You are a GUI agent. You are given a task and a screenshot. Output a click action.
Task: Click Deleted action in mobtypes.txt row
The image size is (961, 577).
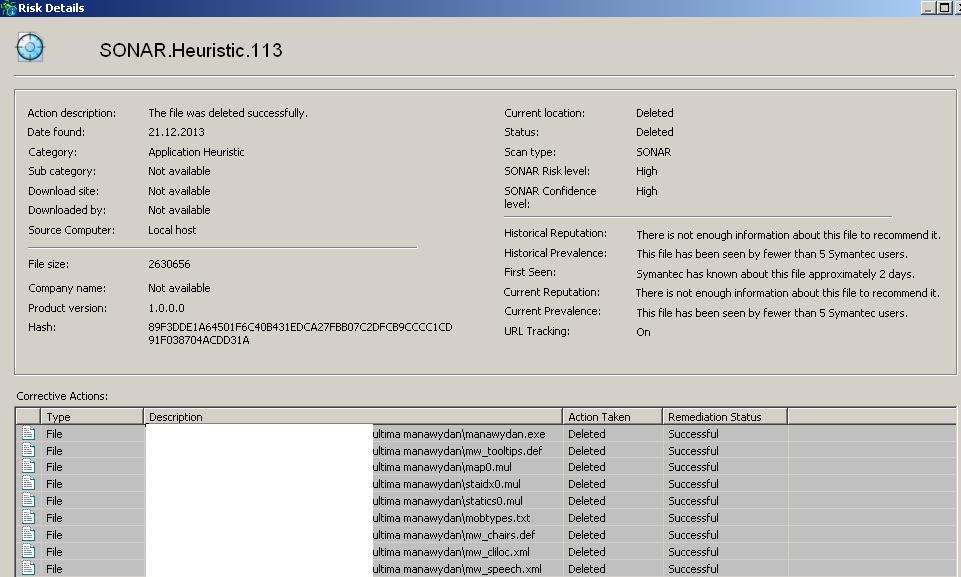[587, 518]
